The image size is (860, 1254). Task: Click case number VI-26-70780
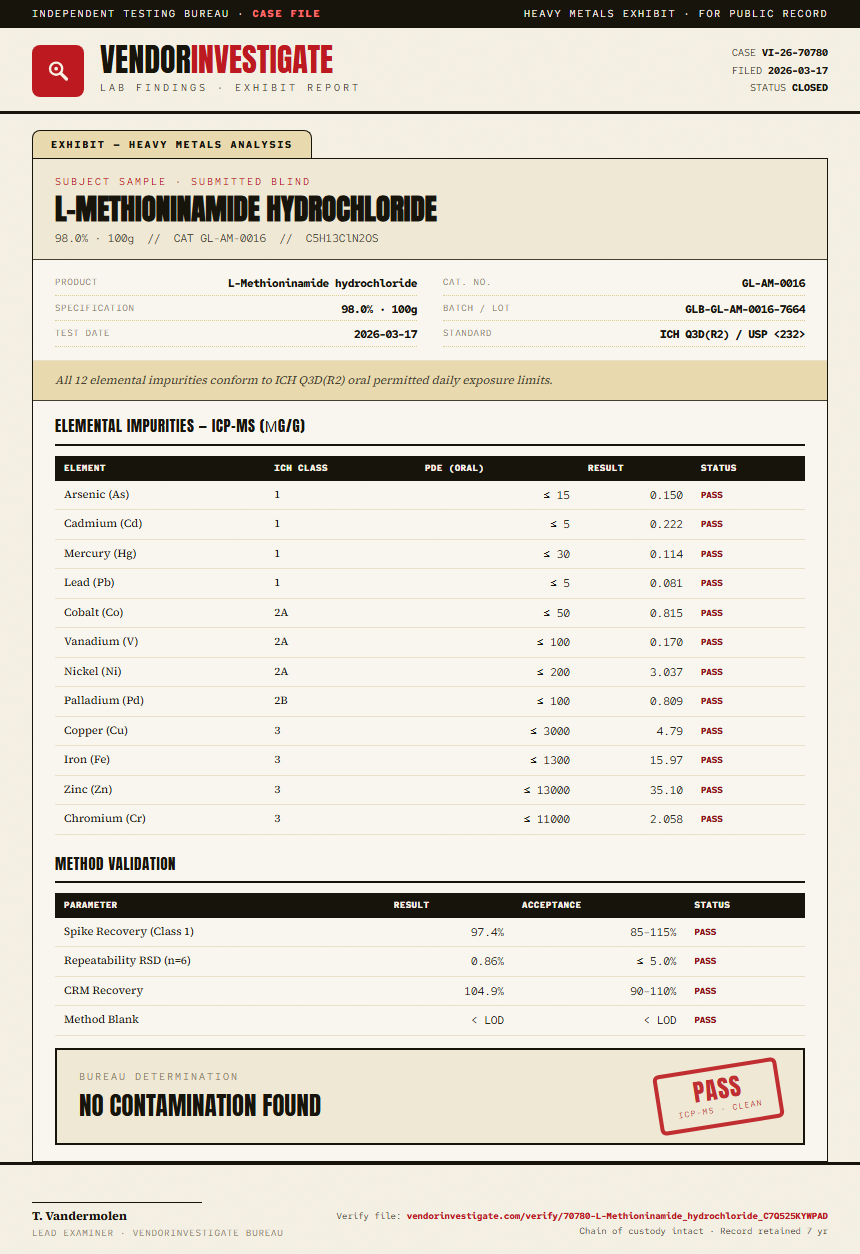[x=794, y=53]
